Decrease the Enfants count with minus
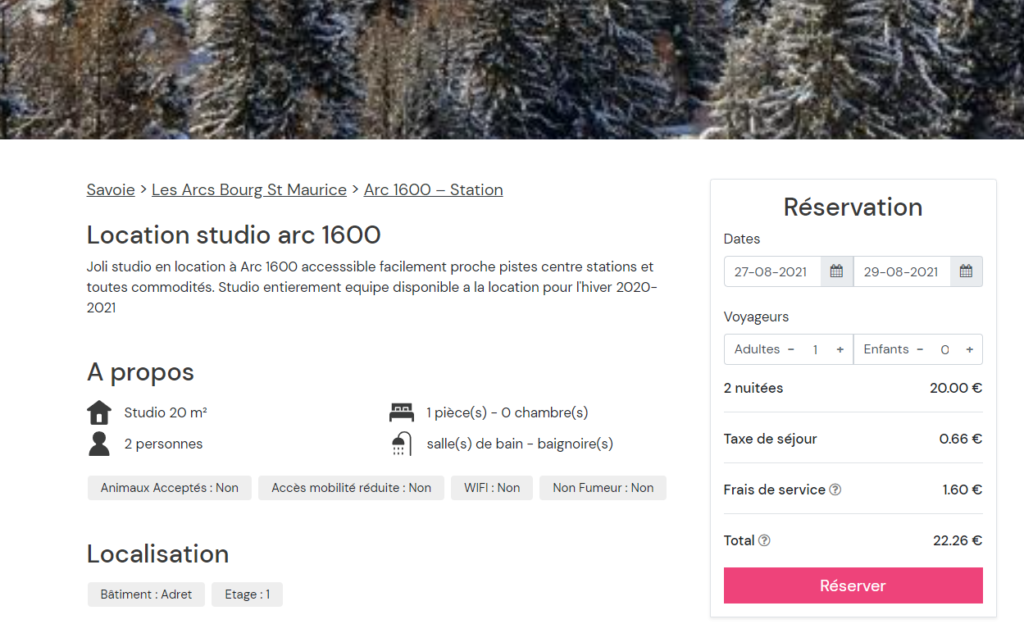The width and height of the screenshot is (1024, 624). click(920, 350)
